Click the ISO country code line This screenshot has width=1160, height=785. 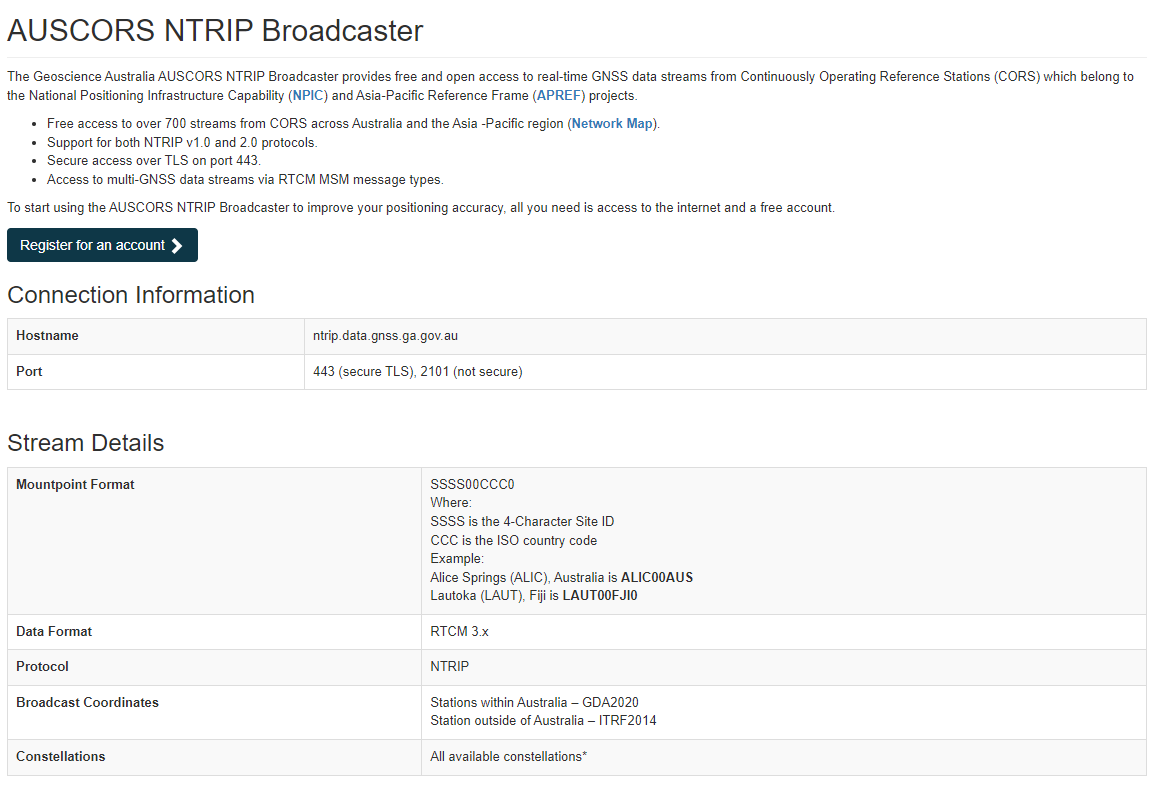coord(513,540)
